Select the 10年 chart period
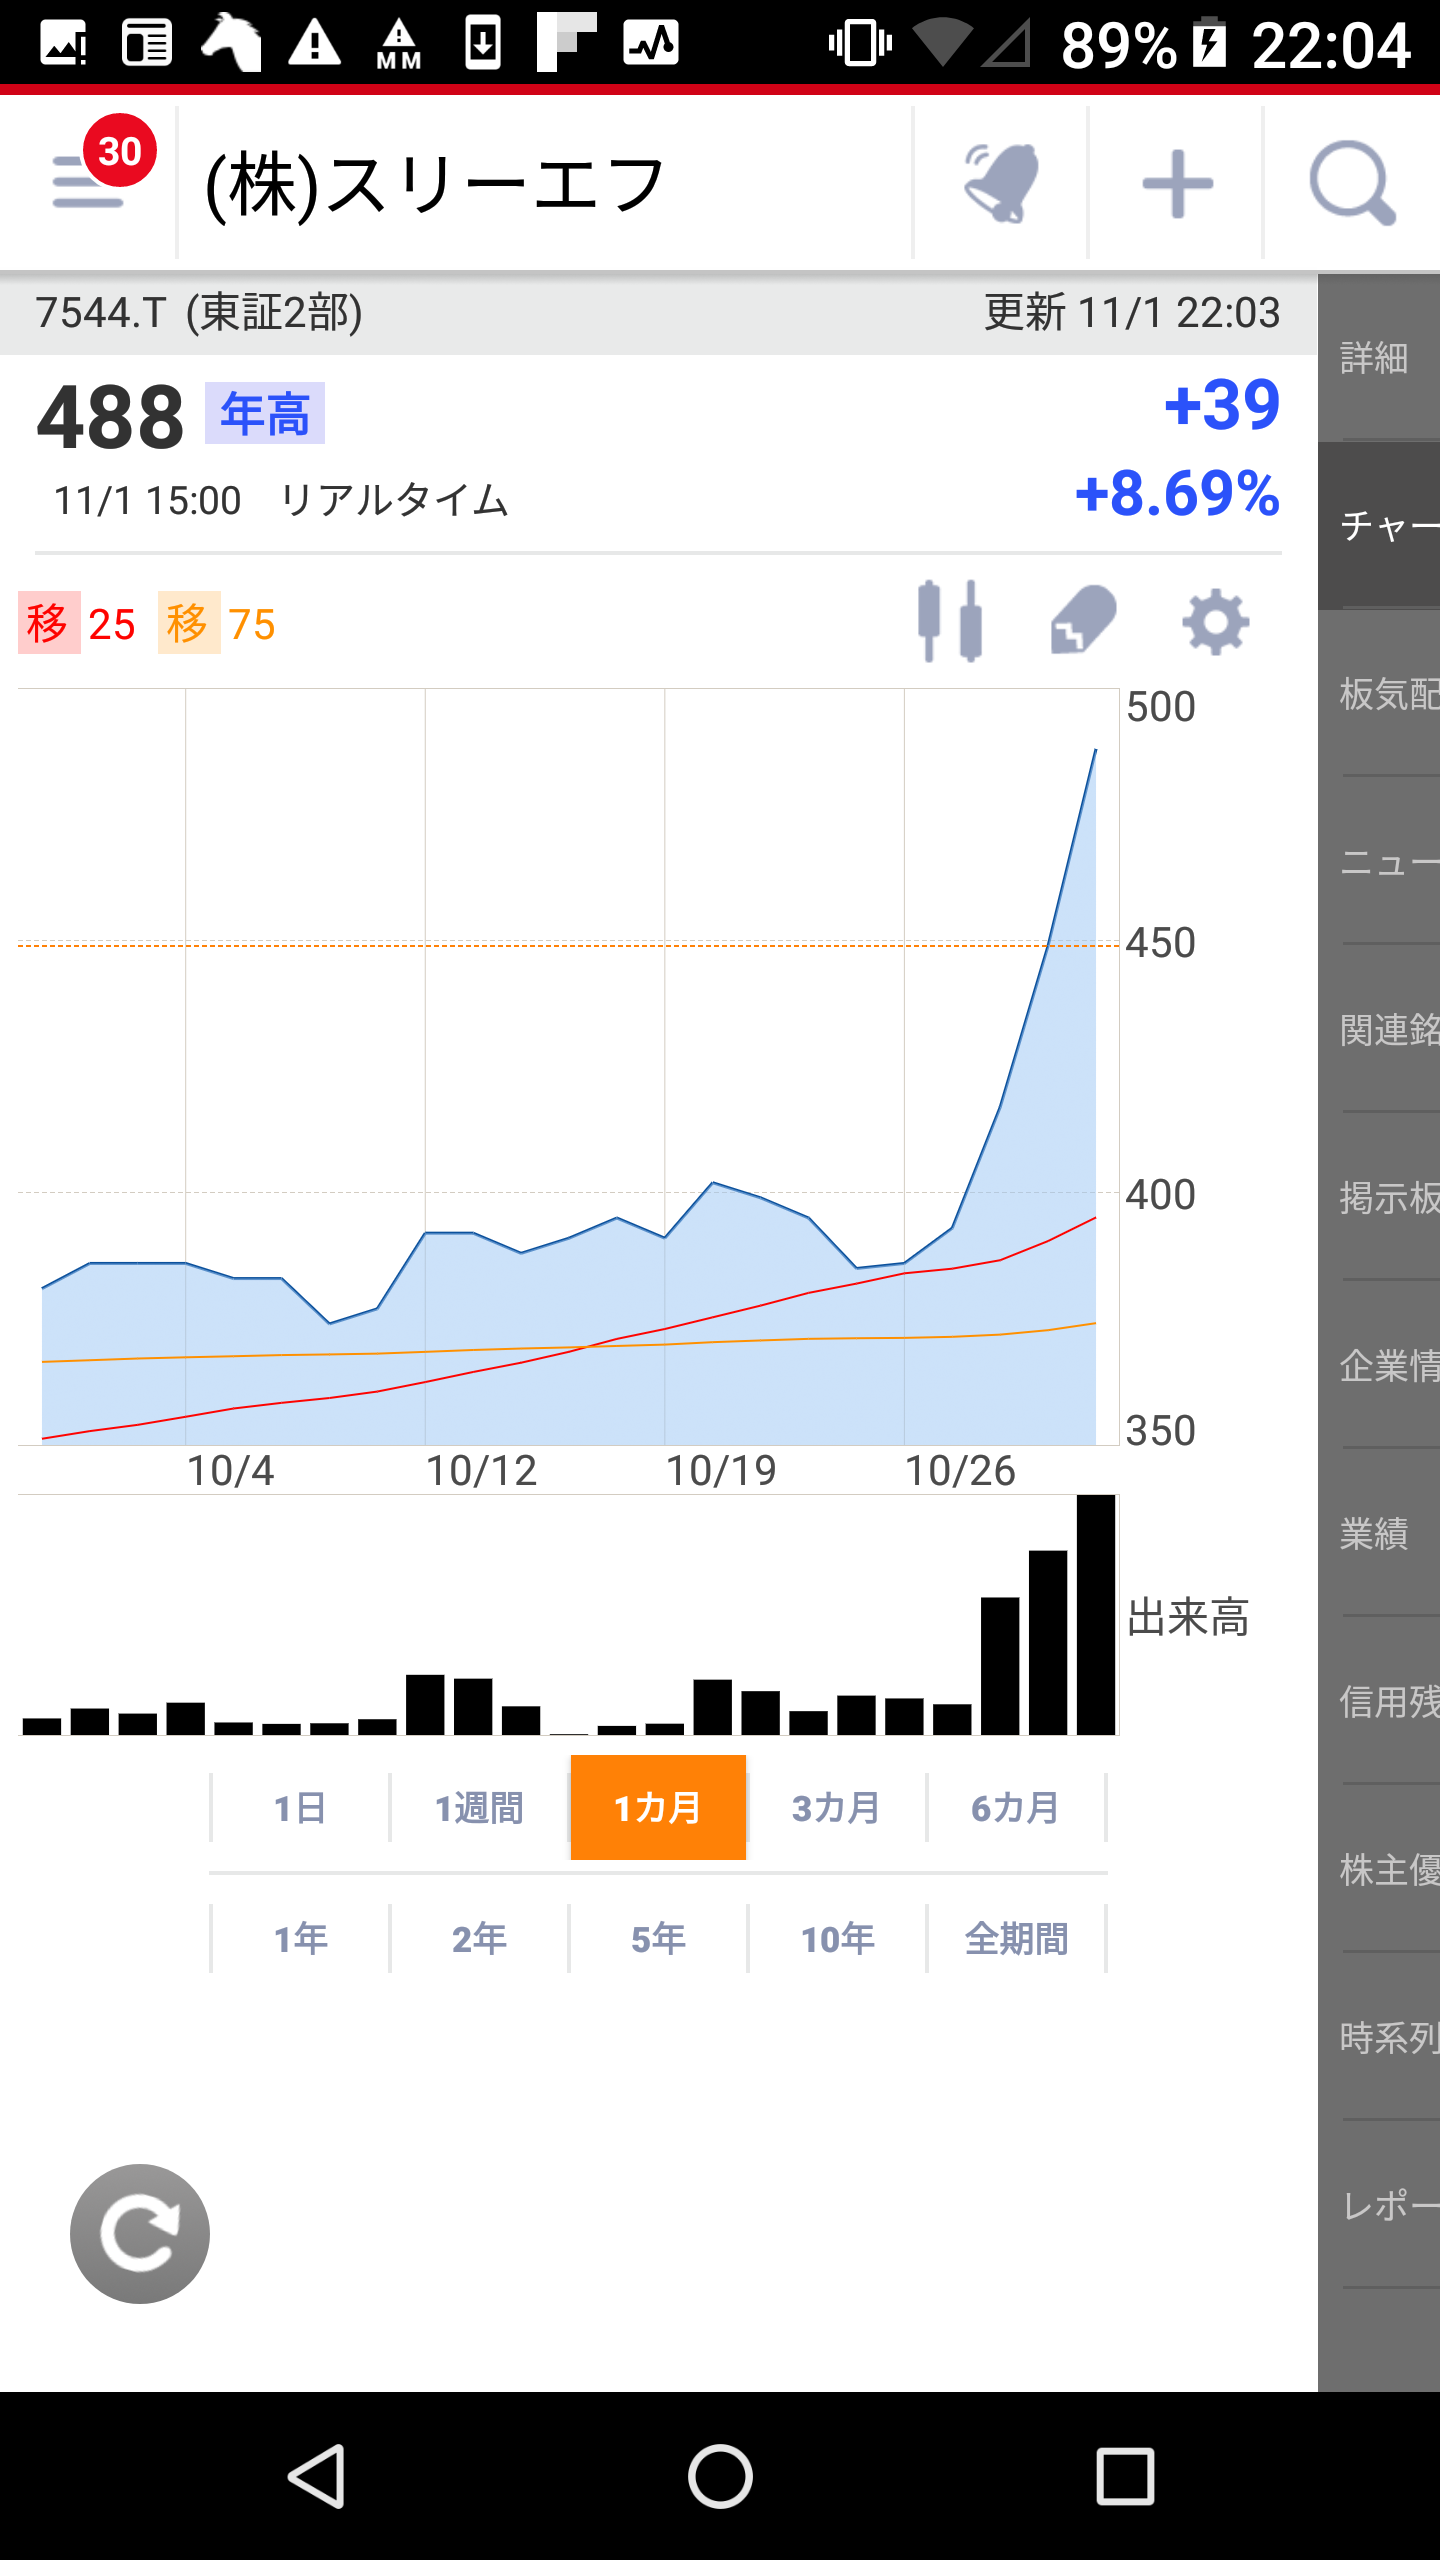1440x2560 pixels. pos(837,1938)
